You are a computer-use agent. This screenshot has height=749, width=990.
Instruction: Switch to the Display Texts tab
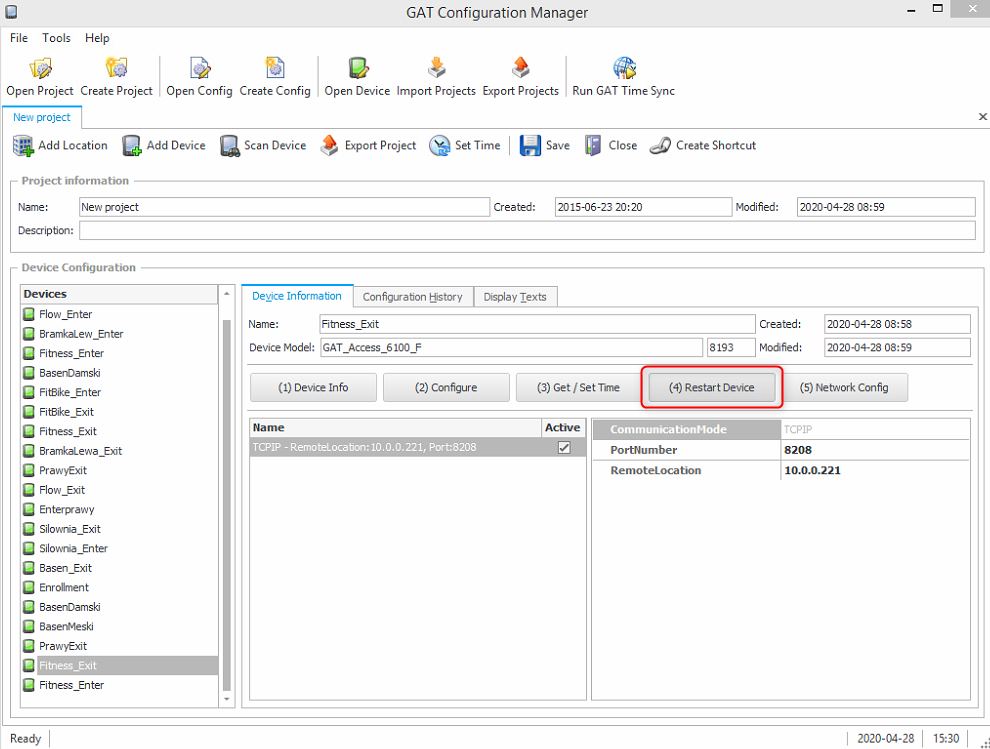pos(515,297)
